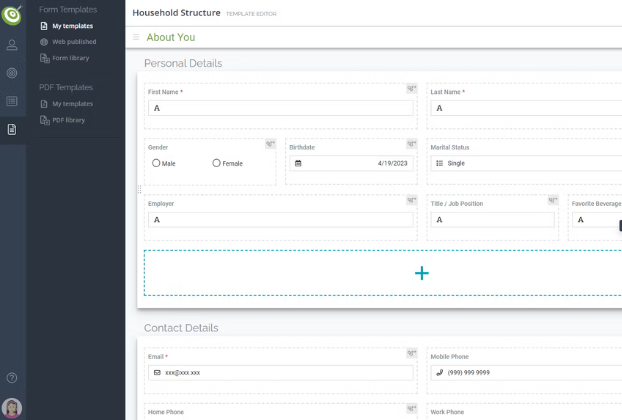The width and height of the screenshot is (622, 420).
Task: Click the Form Templates heading
Action: [68, 10]
